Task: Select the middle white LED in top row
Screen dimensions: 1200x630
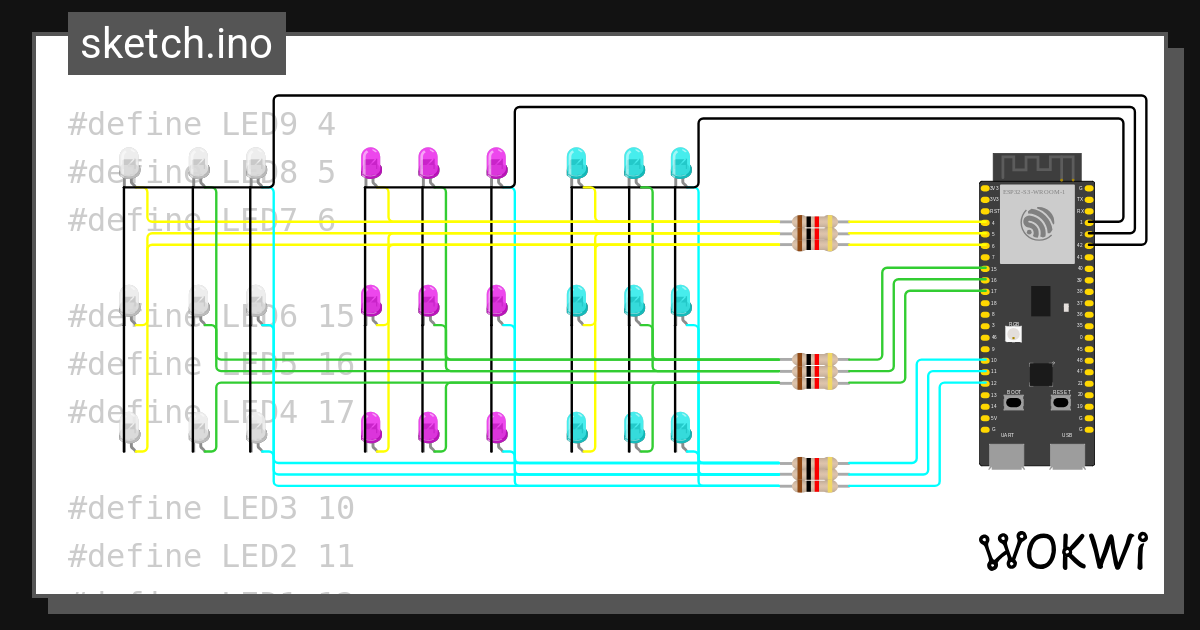Action: 198,163
